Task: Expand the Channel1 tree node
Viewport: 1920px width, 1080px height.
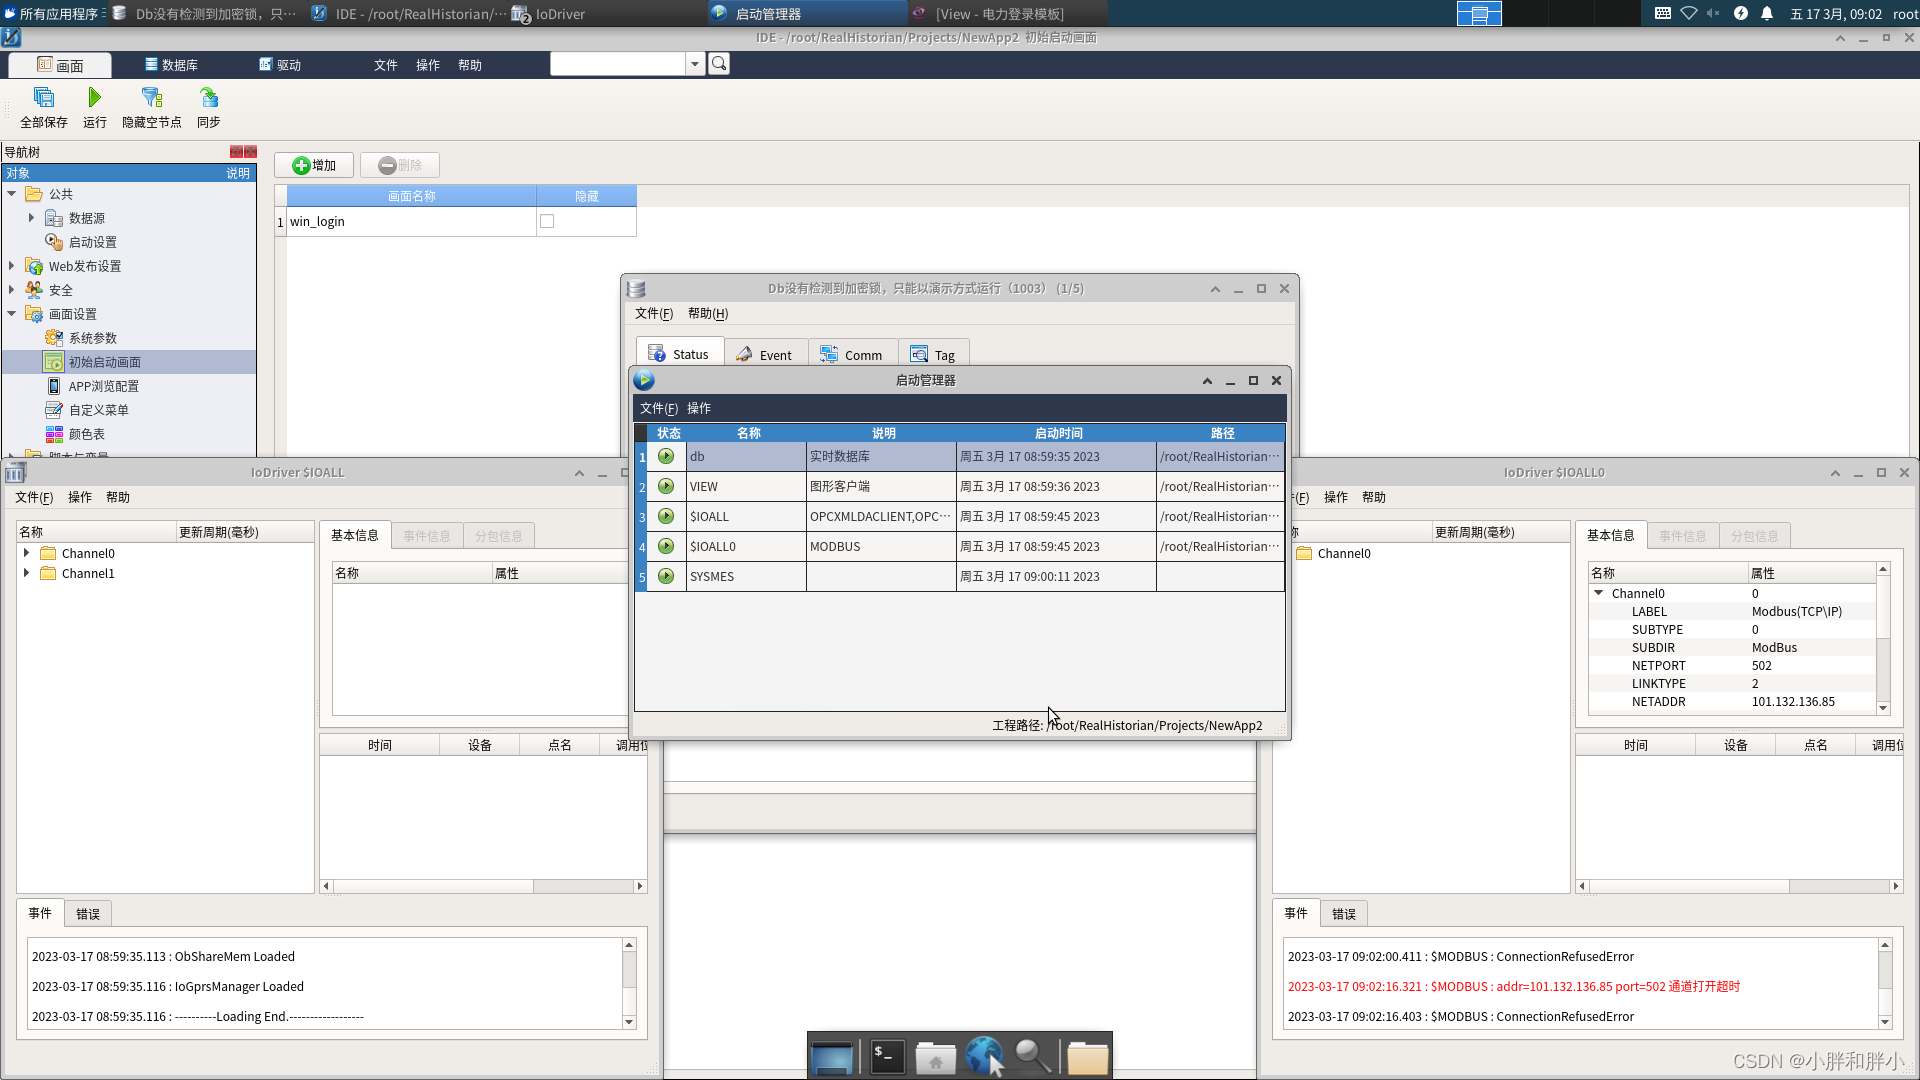Action: coord(26,573)
